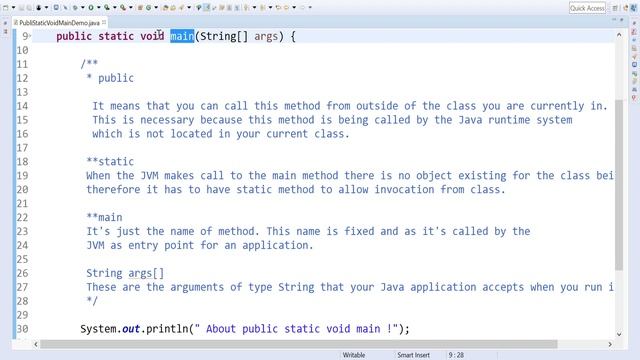Open the New wizard toolbar icon
640x360 pixels.
click(5, 8)
